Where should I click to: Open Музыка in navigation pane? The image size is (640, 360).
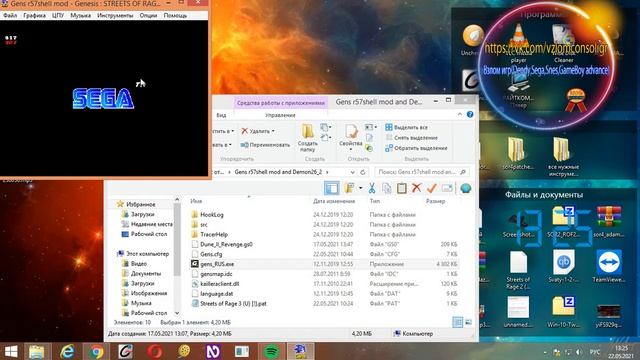click(141, 303)
